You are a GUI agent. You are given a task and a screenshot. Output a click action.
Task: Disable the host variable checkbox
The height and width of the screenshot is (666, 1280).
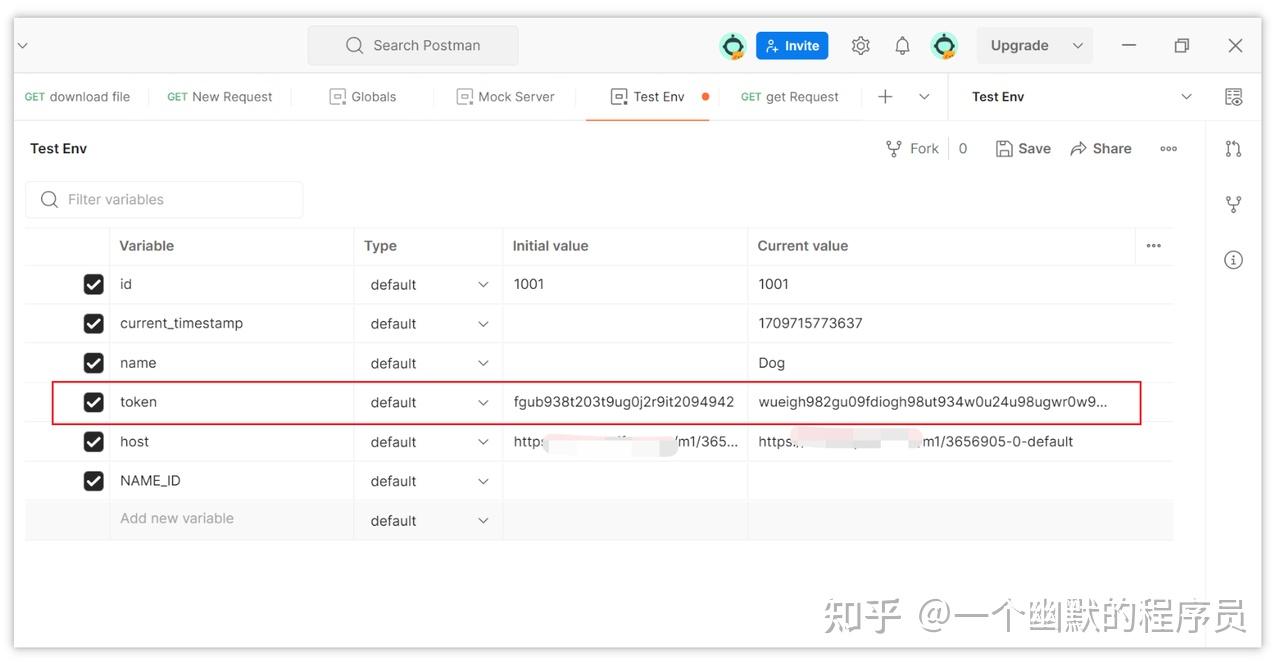click(x=93, y=441)
